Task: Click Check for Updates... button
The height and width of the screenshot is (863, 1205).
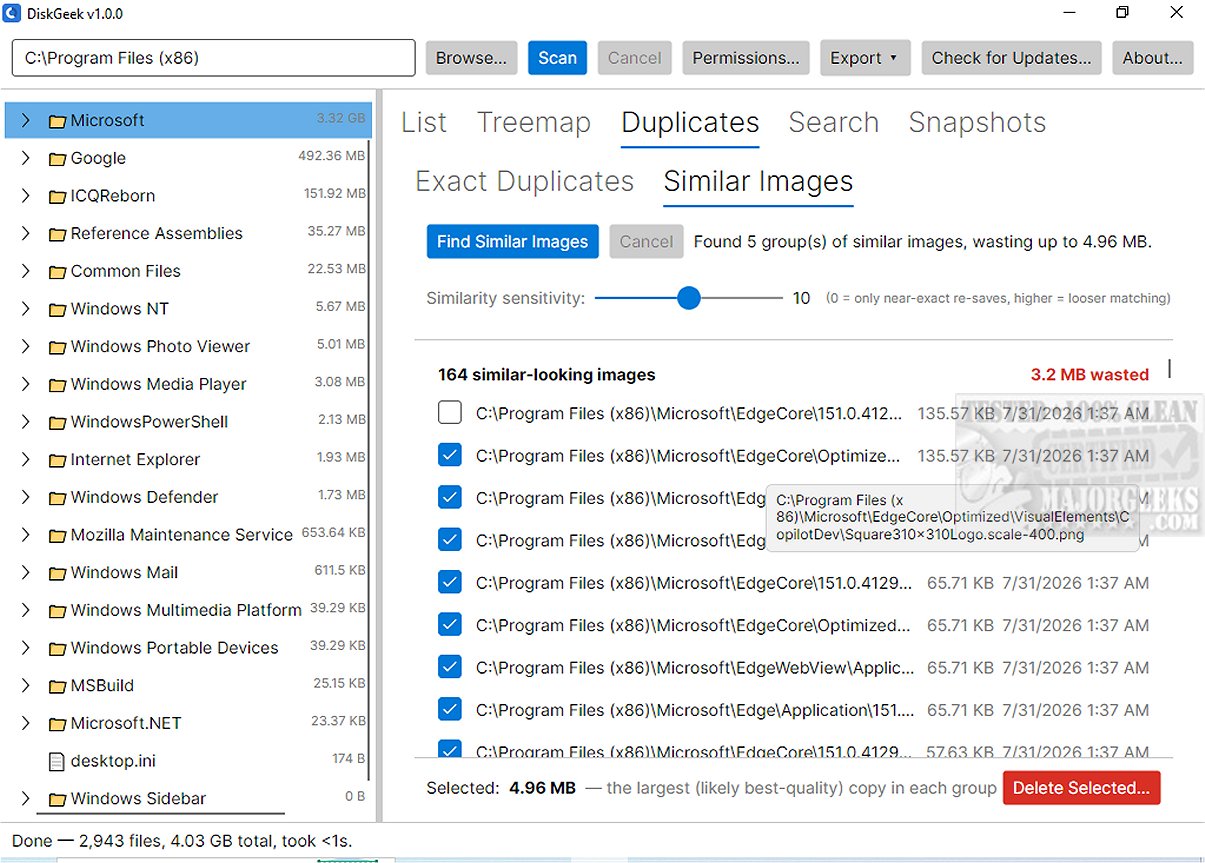Action: coord(1012,58)
